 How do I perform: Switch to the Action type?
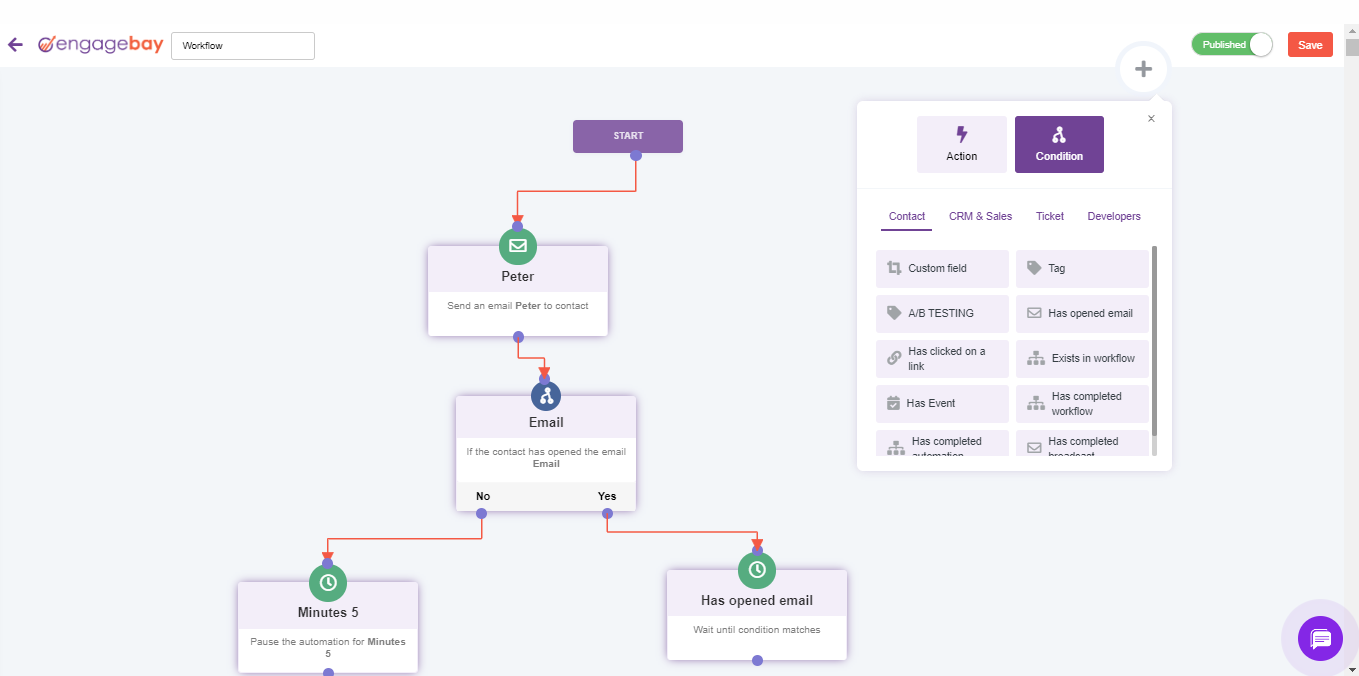pyautogui.click(x=962, y=144)
